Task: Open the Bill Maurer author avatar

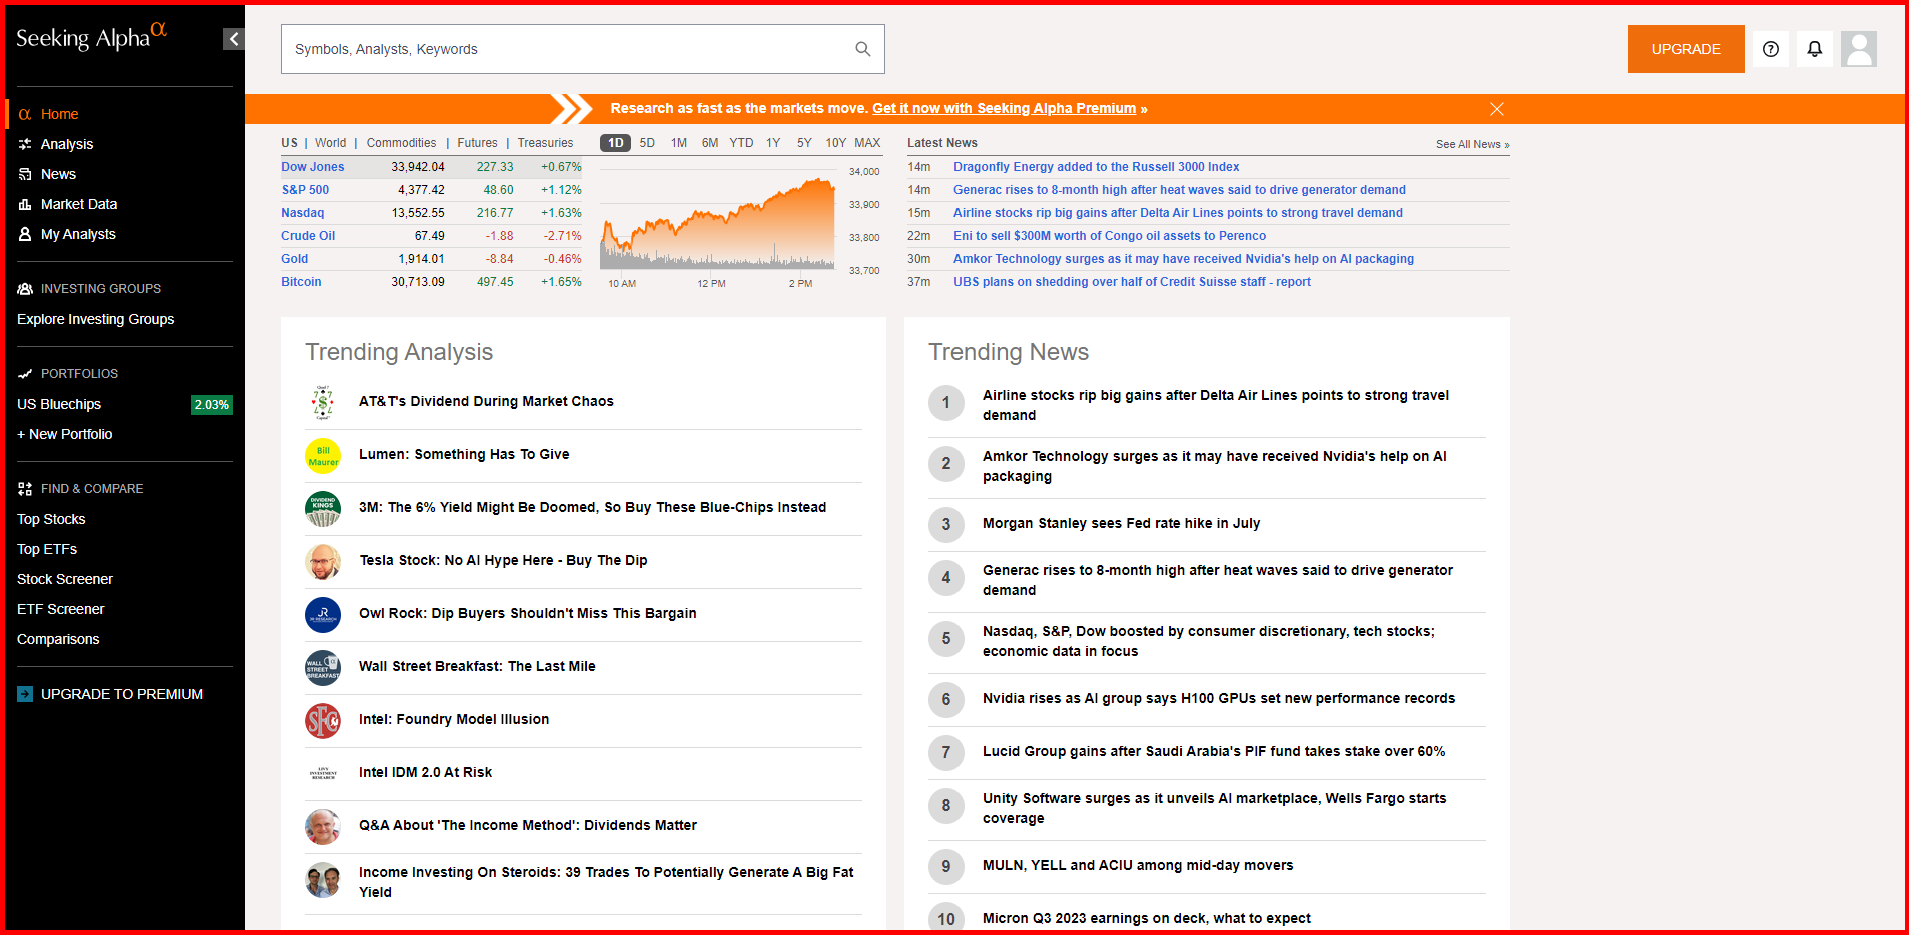Action: [x=323, y=456]
